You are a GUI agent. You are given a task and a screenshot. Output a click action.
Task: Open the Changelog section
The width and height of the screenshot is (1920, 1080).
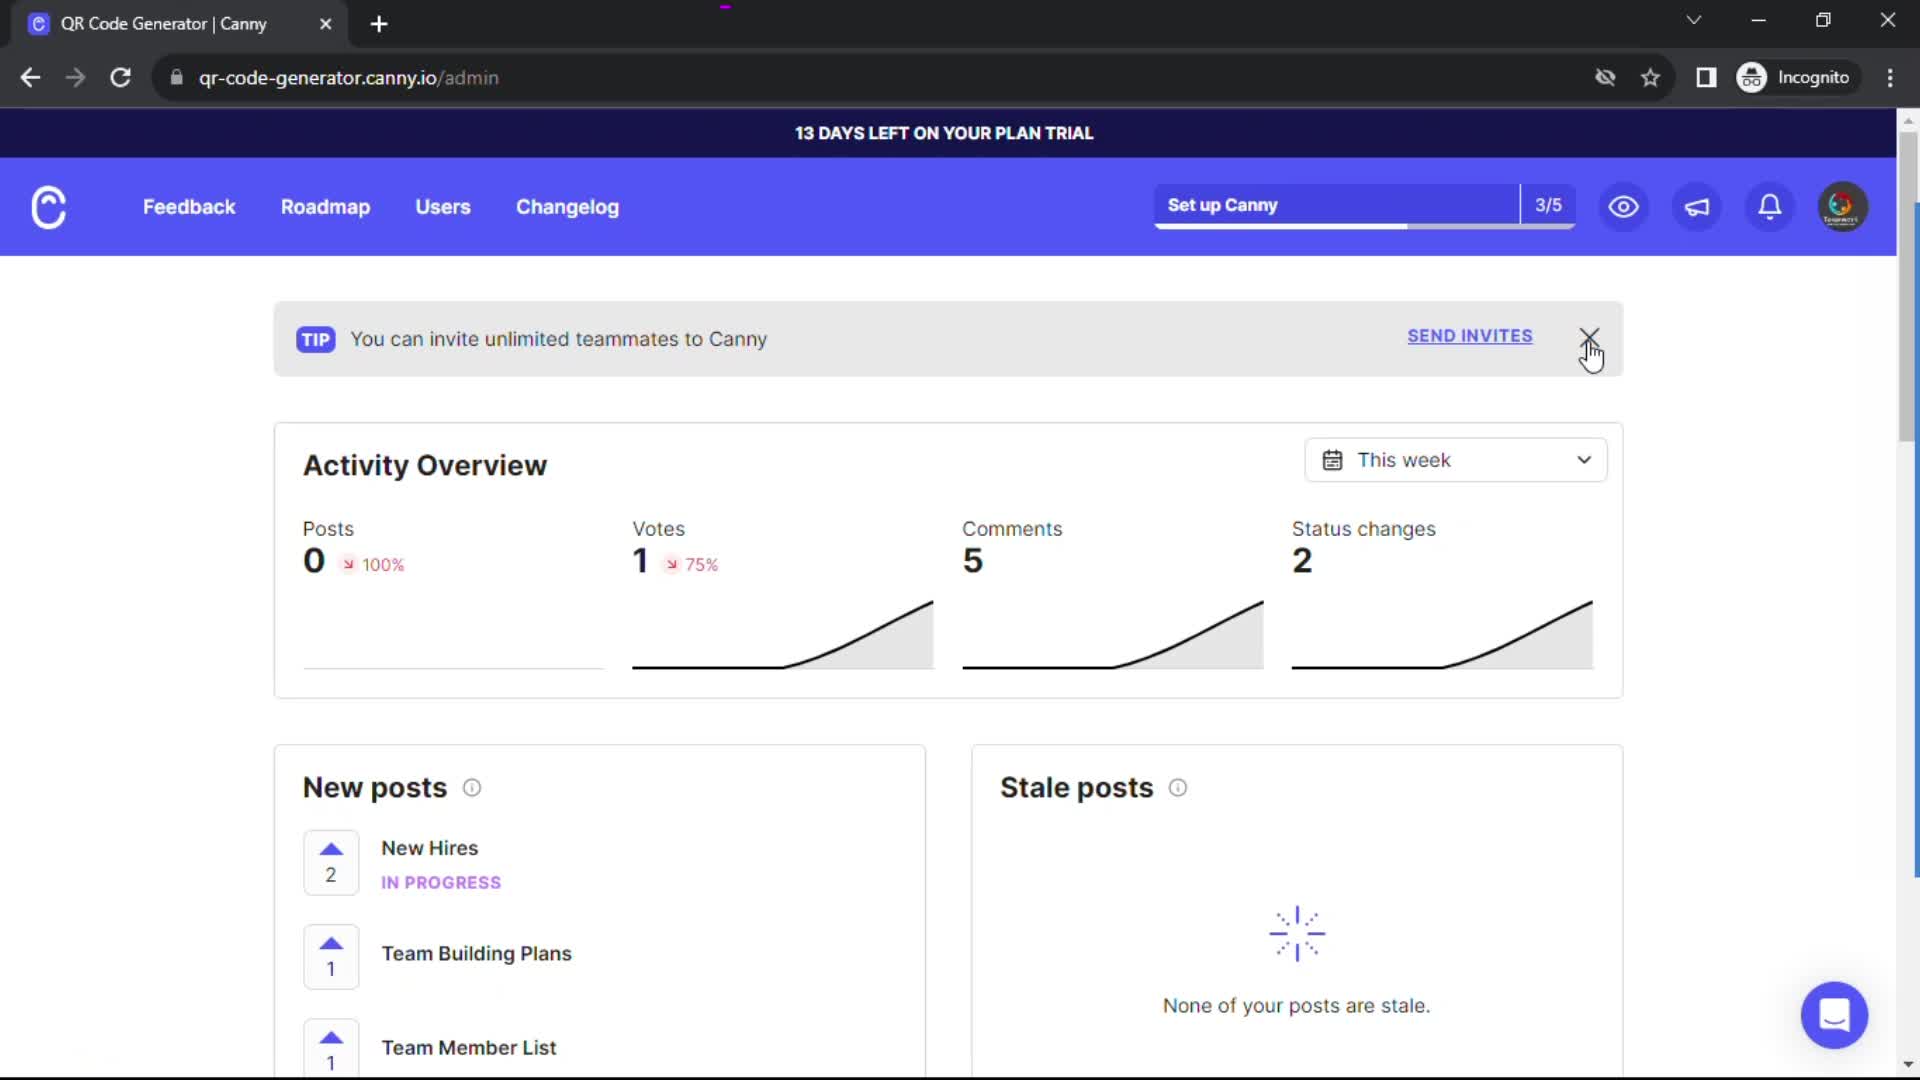click(x=567, y=207)
